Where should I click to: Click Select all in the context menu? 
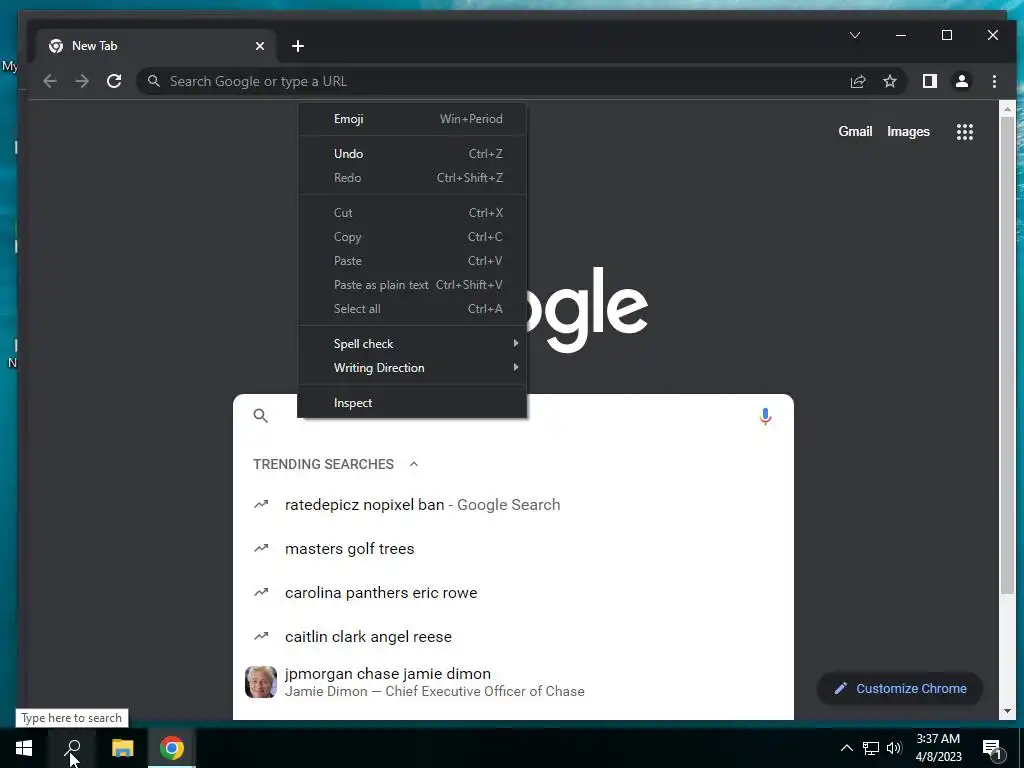pyautogui.click(x=412, y=309)
